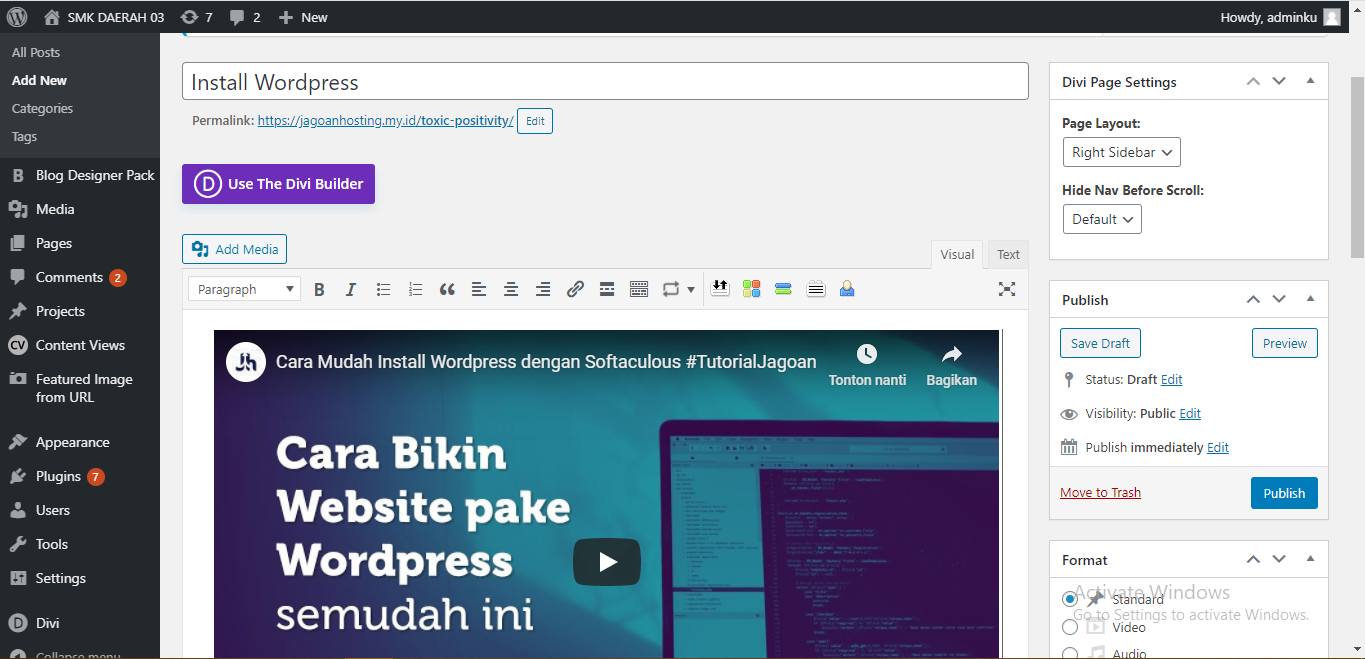Move Divi Page Settings panel down
The width and height of the screenshot is (1365, 659).
pyautogui.click(x=1279, y=81)
